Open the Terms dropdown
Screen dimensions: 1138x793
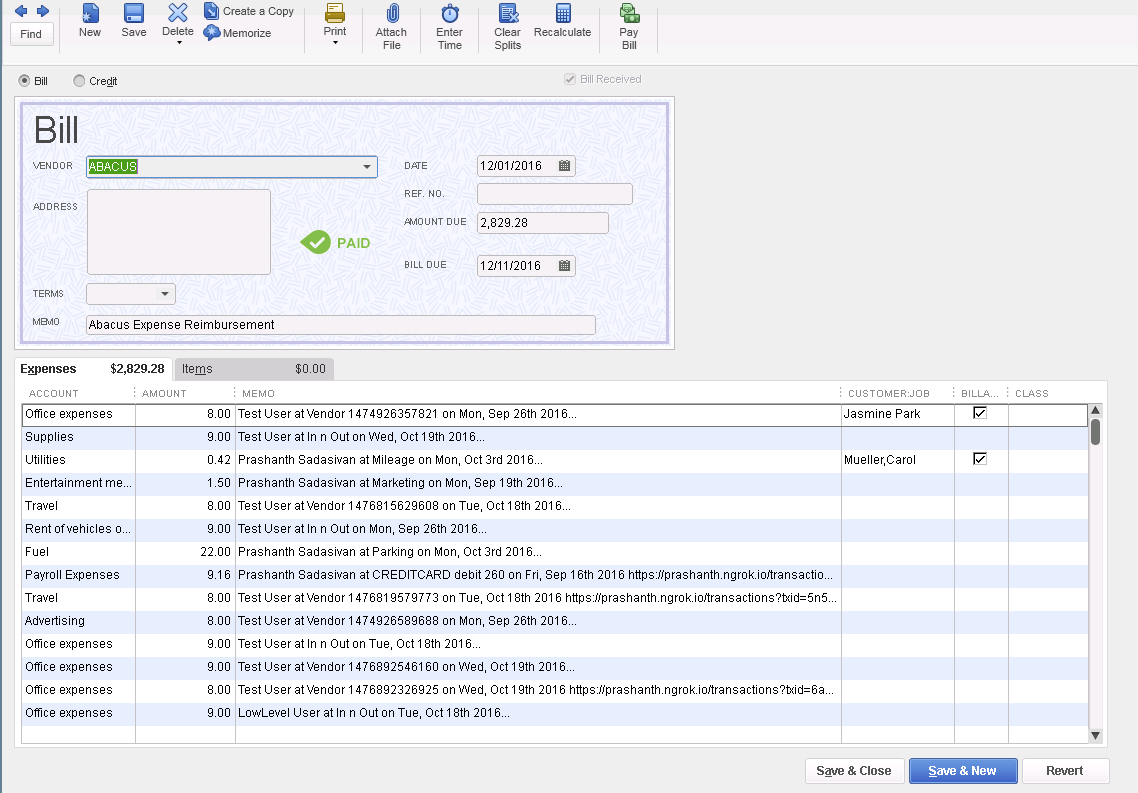click(x=165, y=294)
